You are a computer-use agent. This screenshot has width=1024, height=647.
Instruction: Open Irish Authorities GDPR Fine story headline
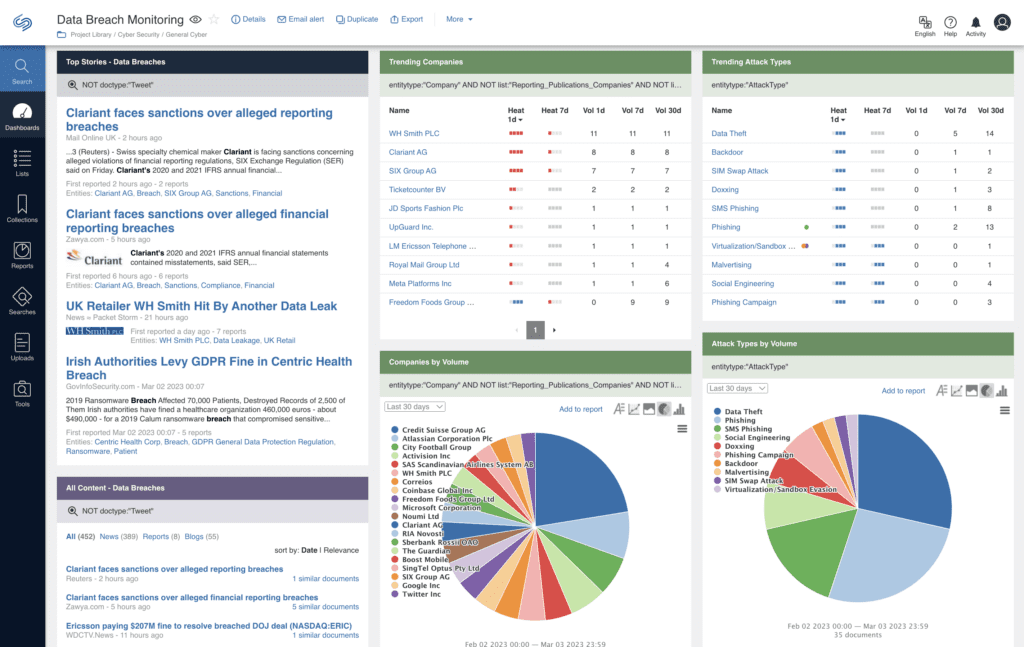click(x=209, y=368)
